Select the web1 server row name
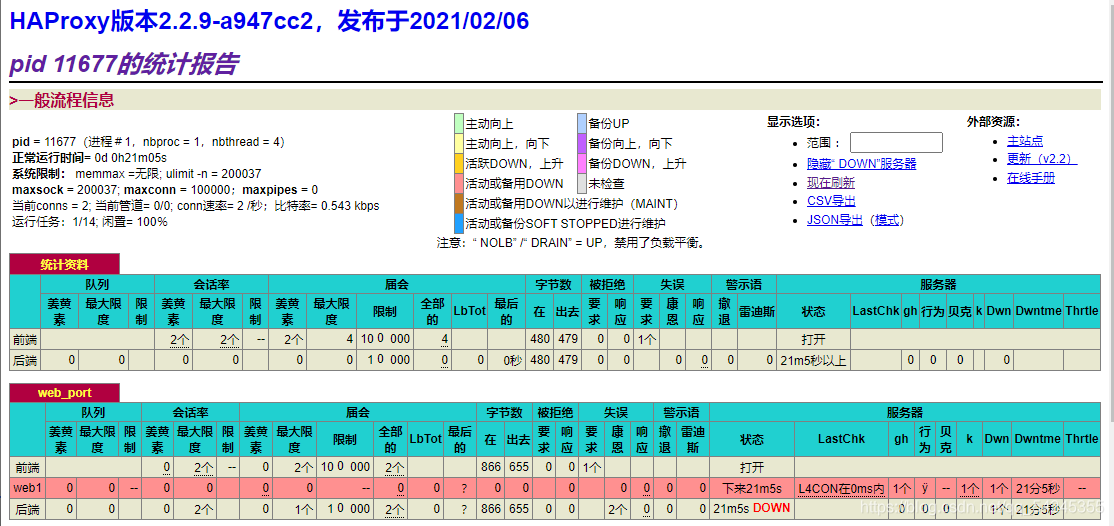Viewport: 1114px width, 526px height. tap(27, 488)
